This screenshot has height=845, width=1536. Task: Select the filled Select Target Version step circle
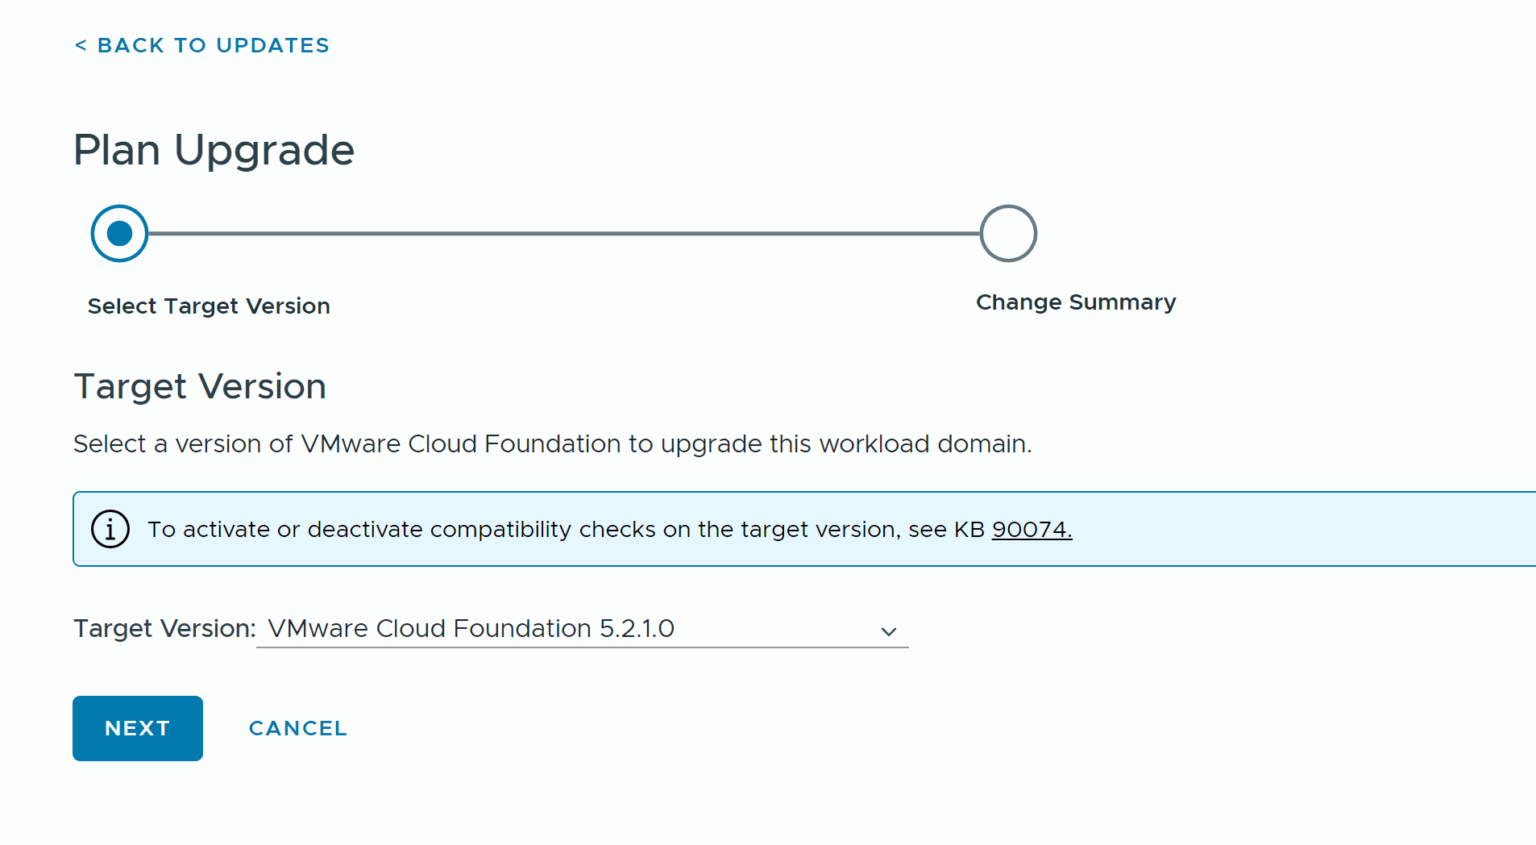pyautogui.click(x=119, y=233)
